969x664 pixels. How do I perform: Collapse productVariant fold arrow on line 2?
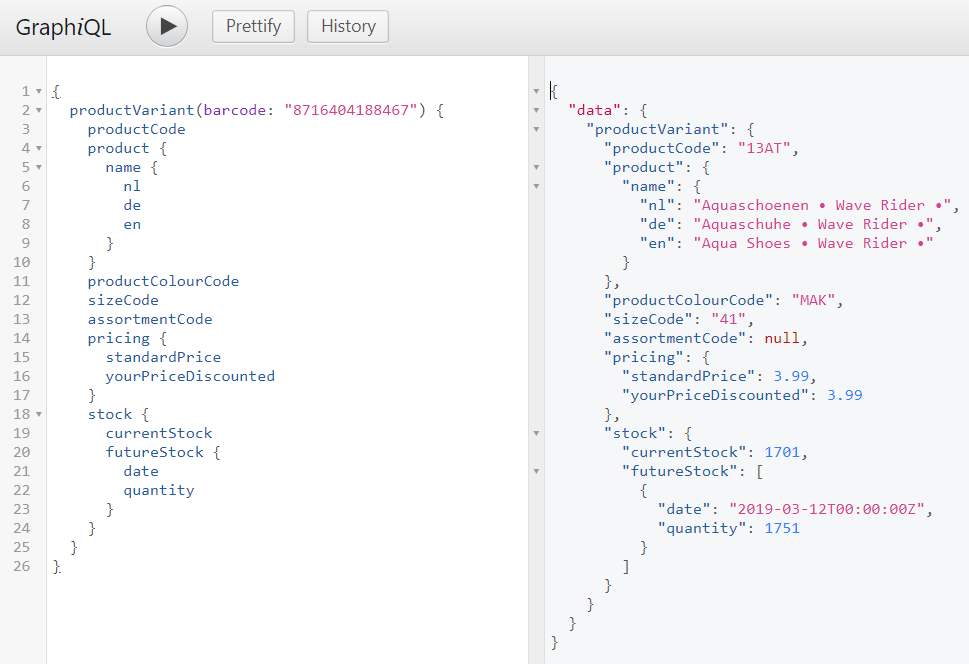click(38, 111)
